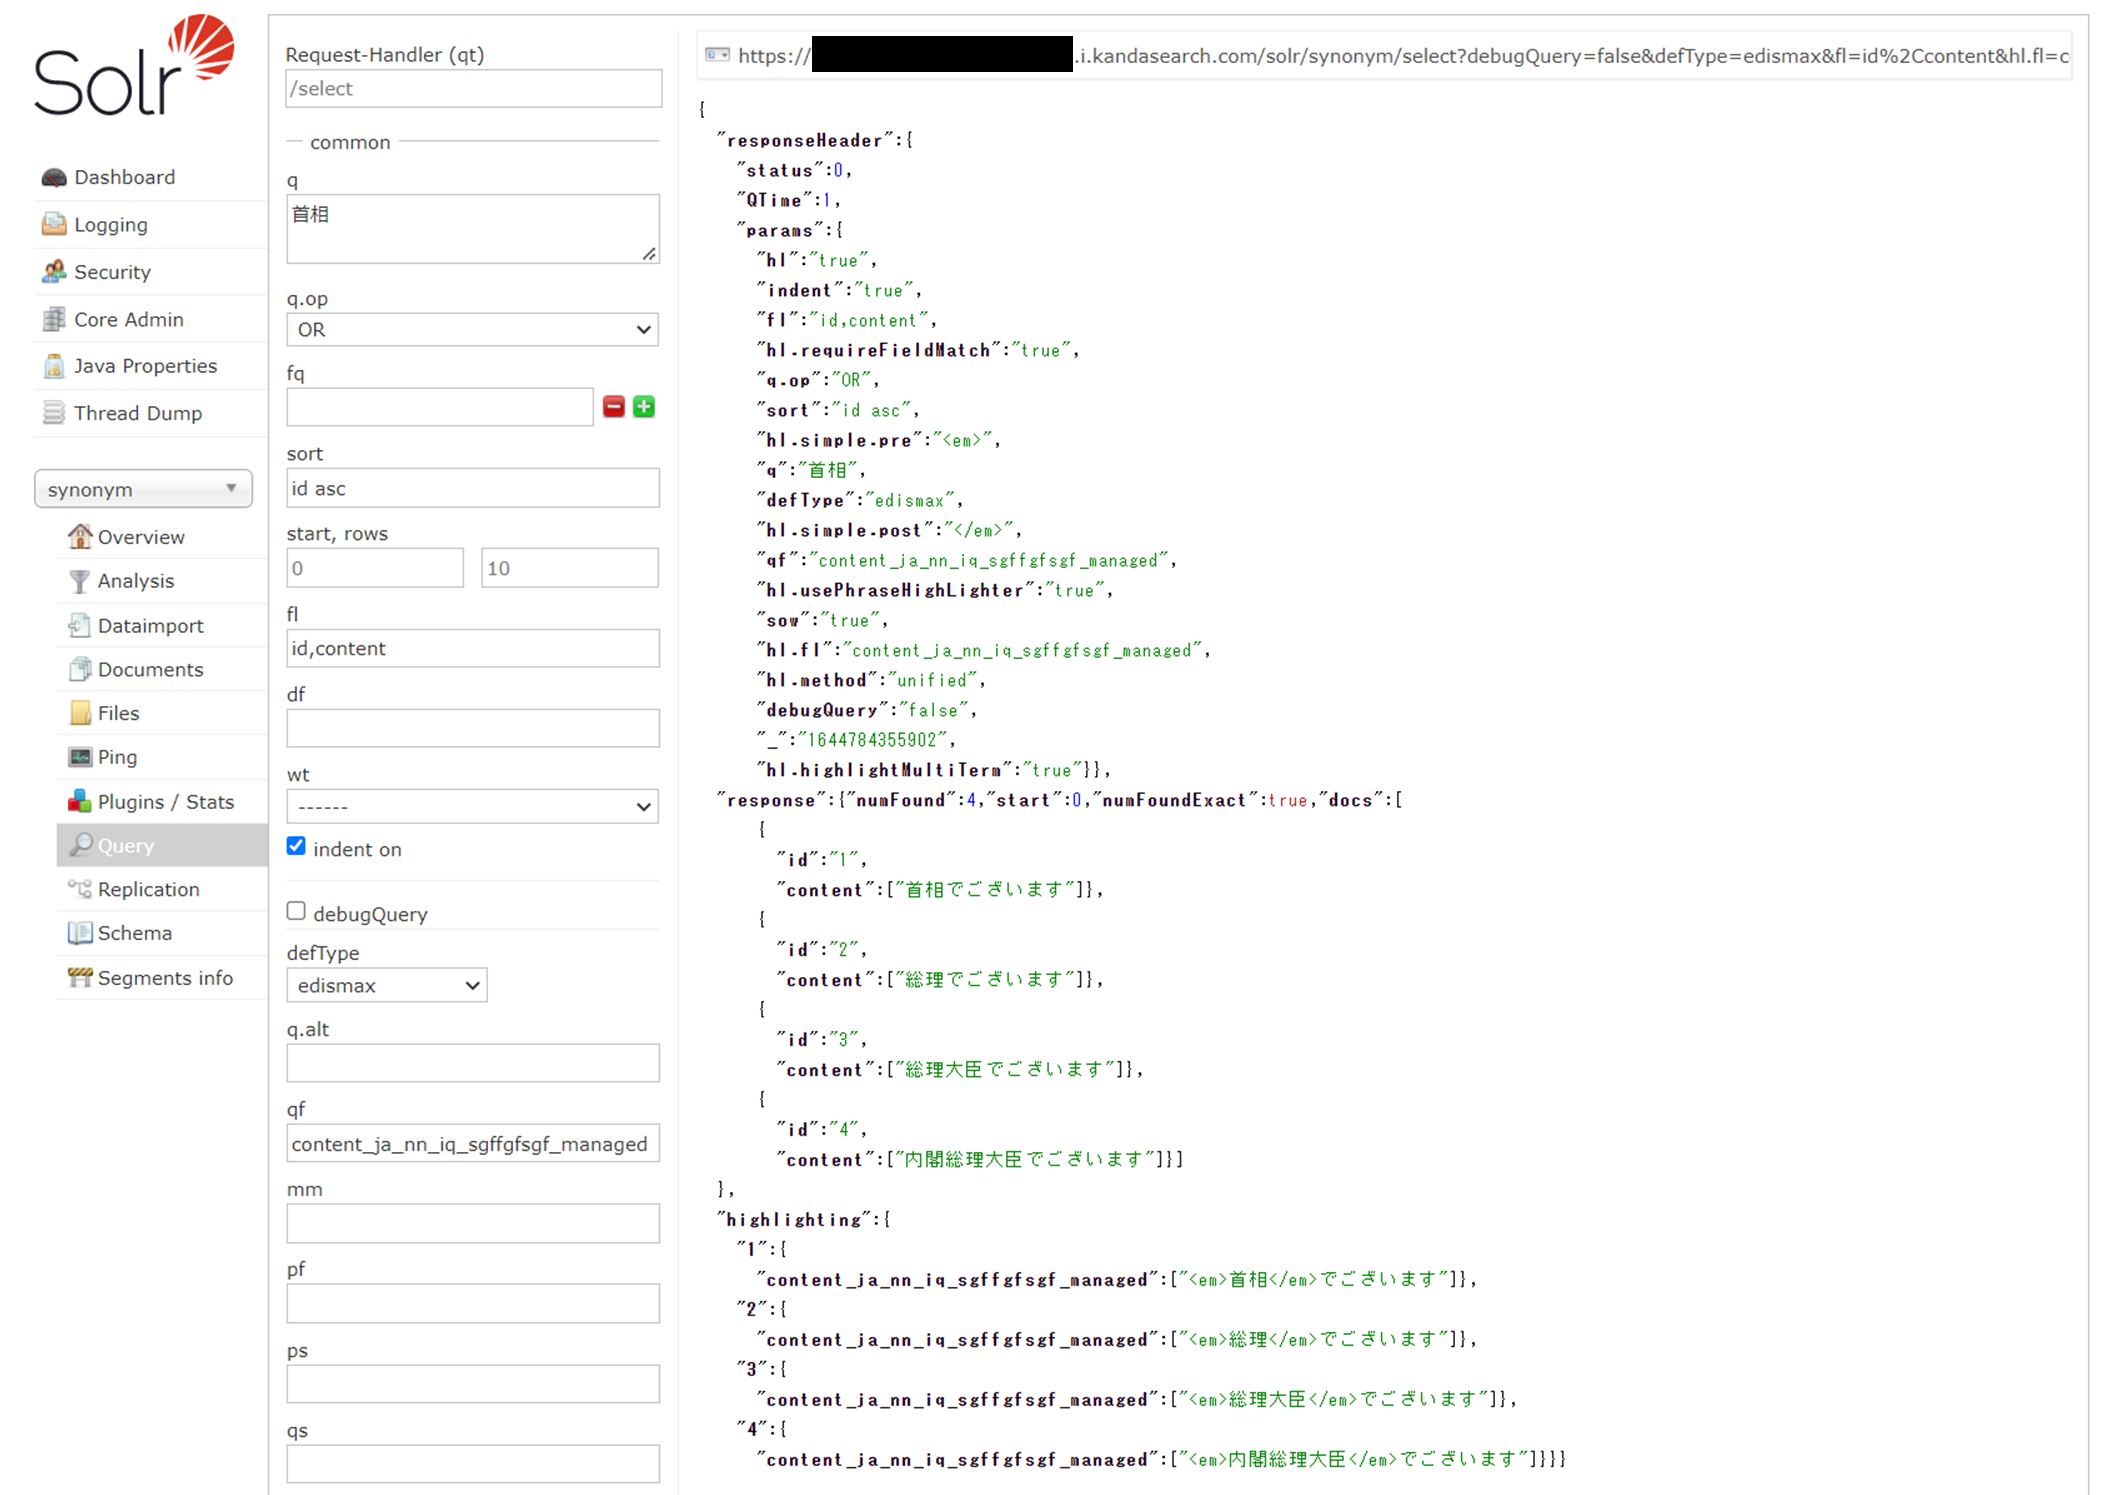
Task: Click the URL link icon beside the request address
Action: 717,55
